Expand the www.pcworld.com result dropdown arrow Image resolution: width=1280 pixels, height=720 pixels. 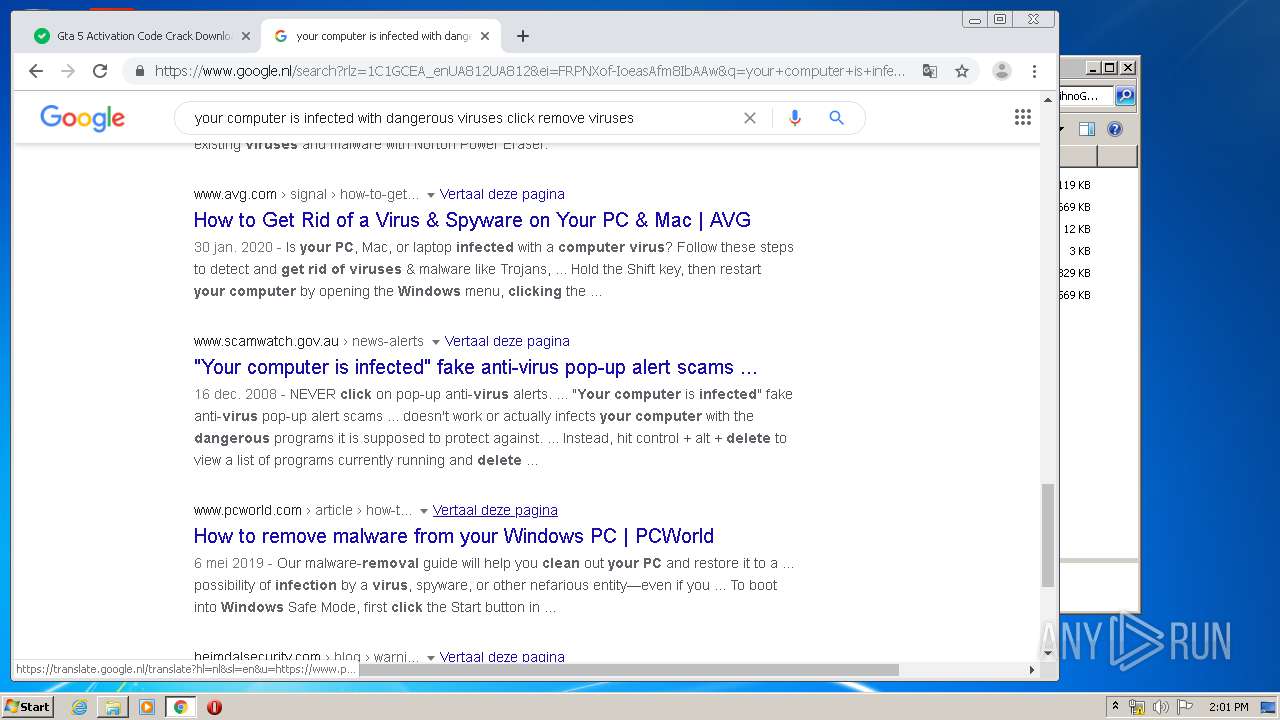[424, 511]
